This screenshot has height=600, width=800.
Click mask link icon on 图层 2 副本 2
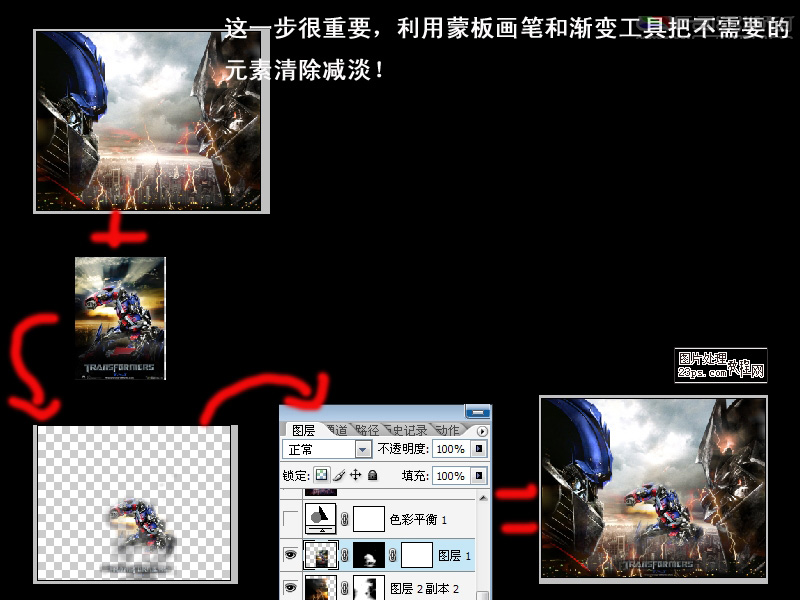[344, 588]
